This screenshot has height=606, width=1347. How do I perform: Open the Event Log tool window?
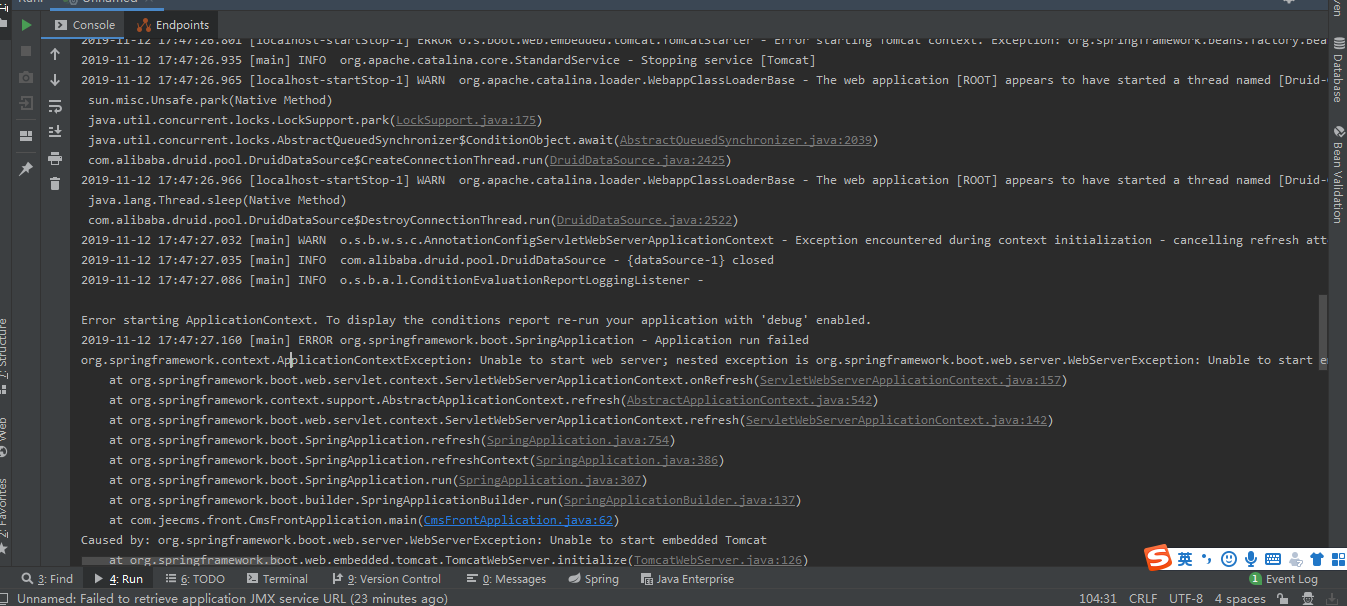[x=1284, y=579]
